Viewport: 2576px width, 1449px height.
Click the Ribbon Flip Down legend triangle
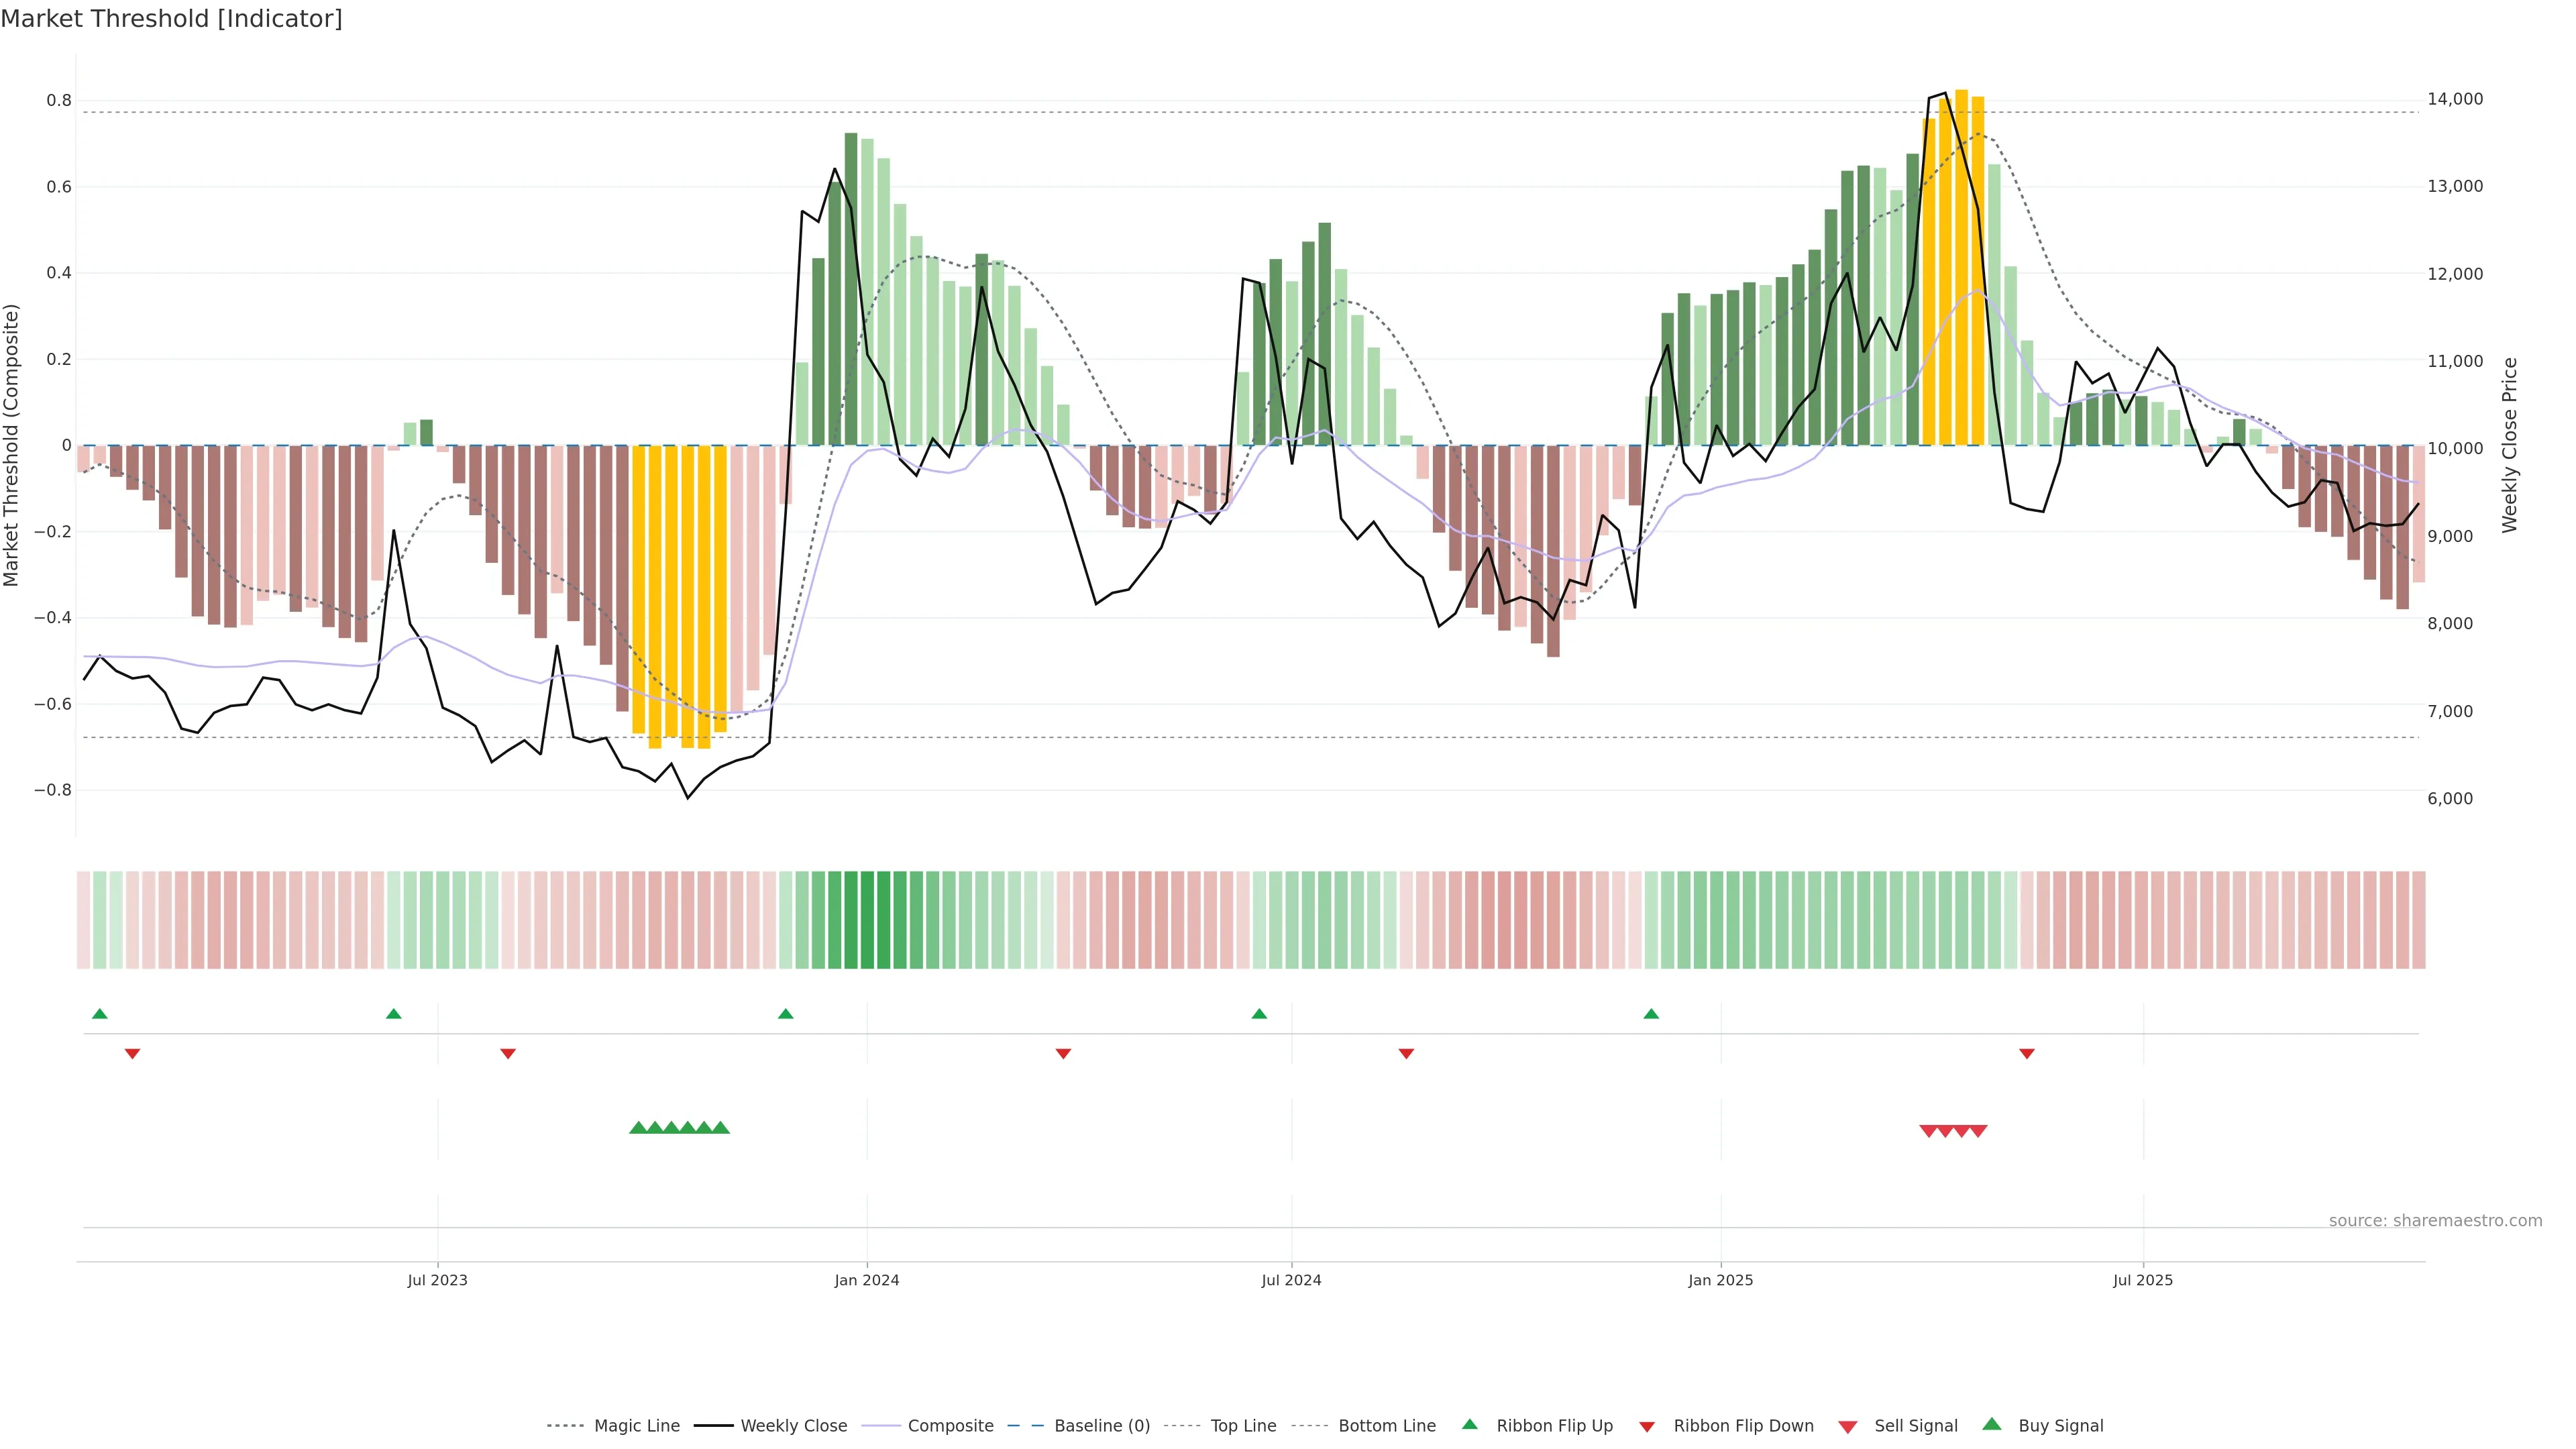click(x=1647, y=1427)
